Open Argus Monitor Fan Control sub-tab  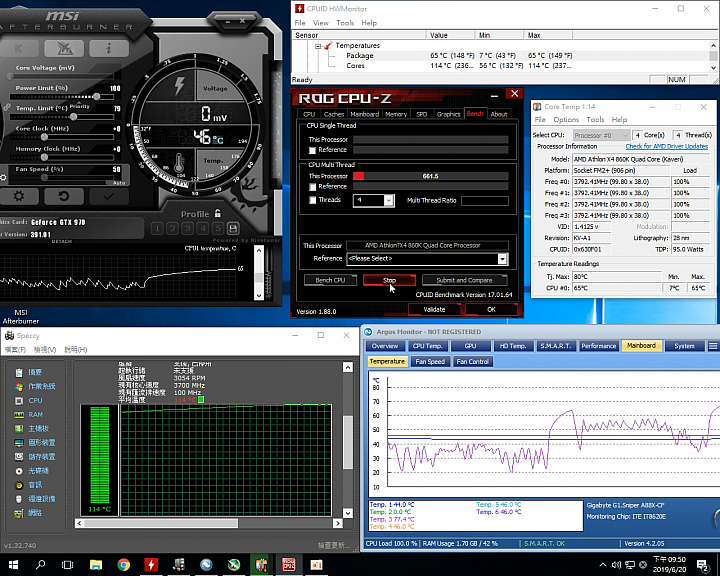[472, 361]
